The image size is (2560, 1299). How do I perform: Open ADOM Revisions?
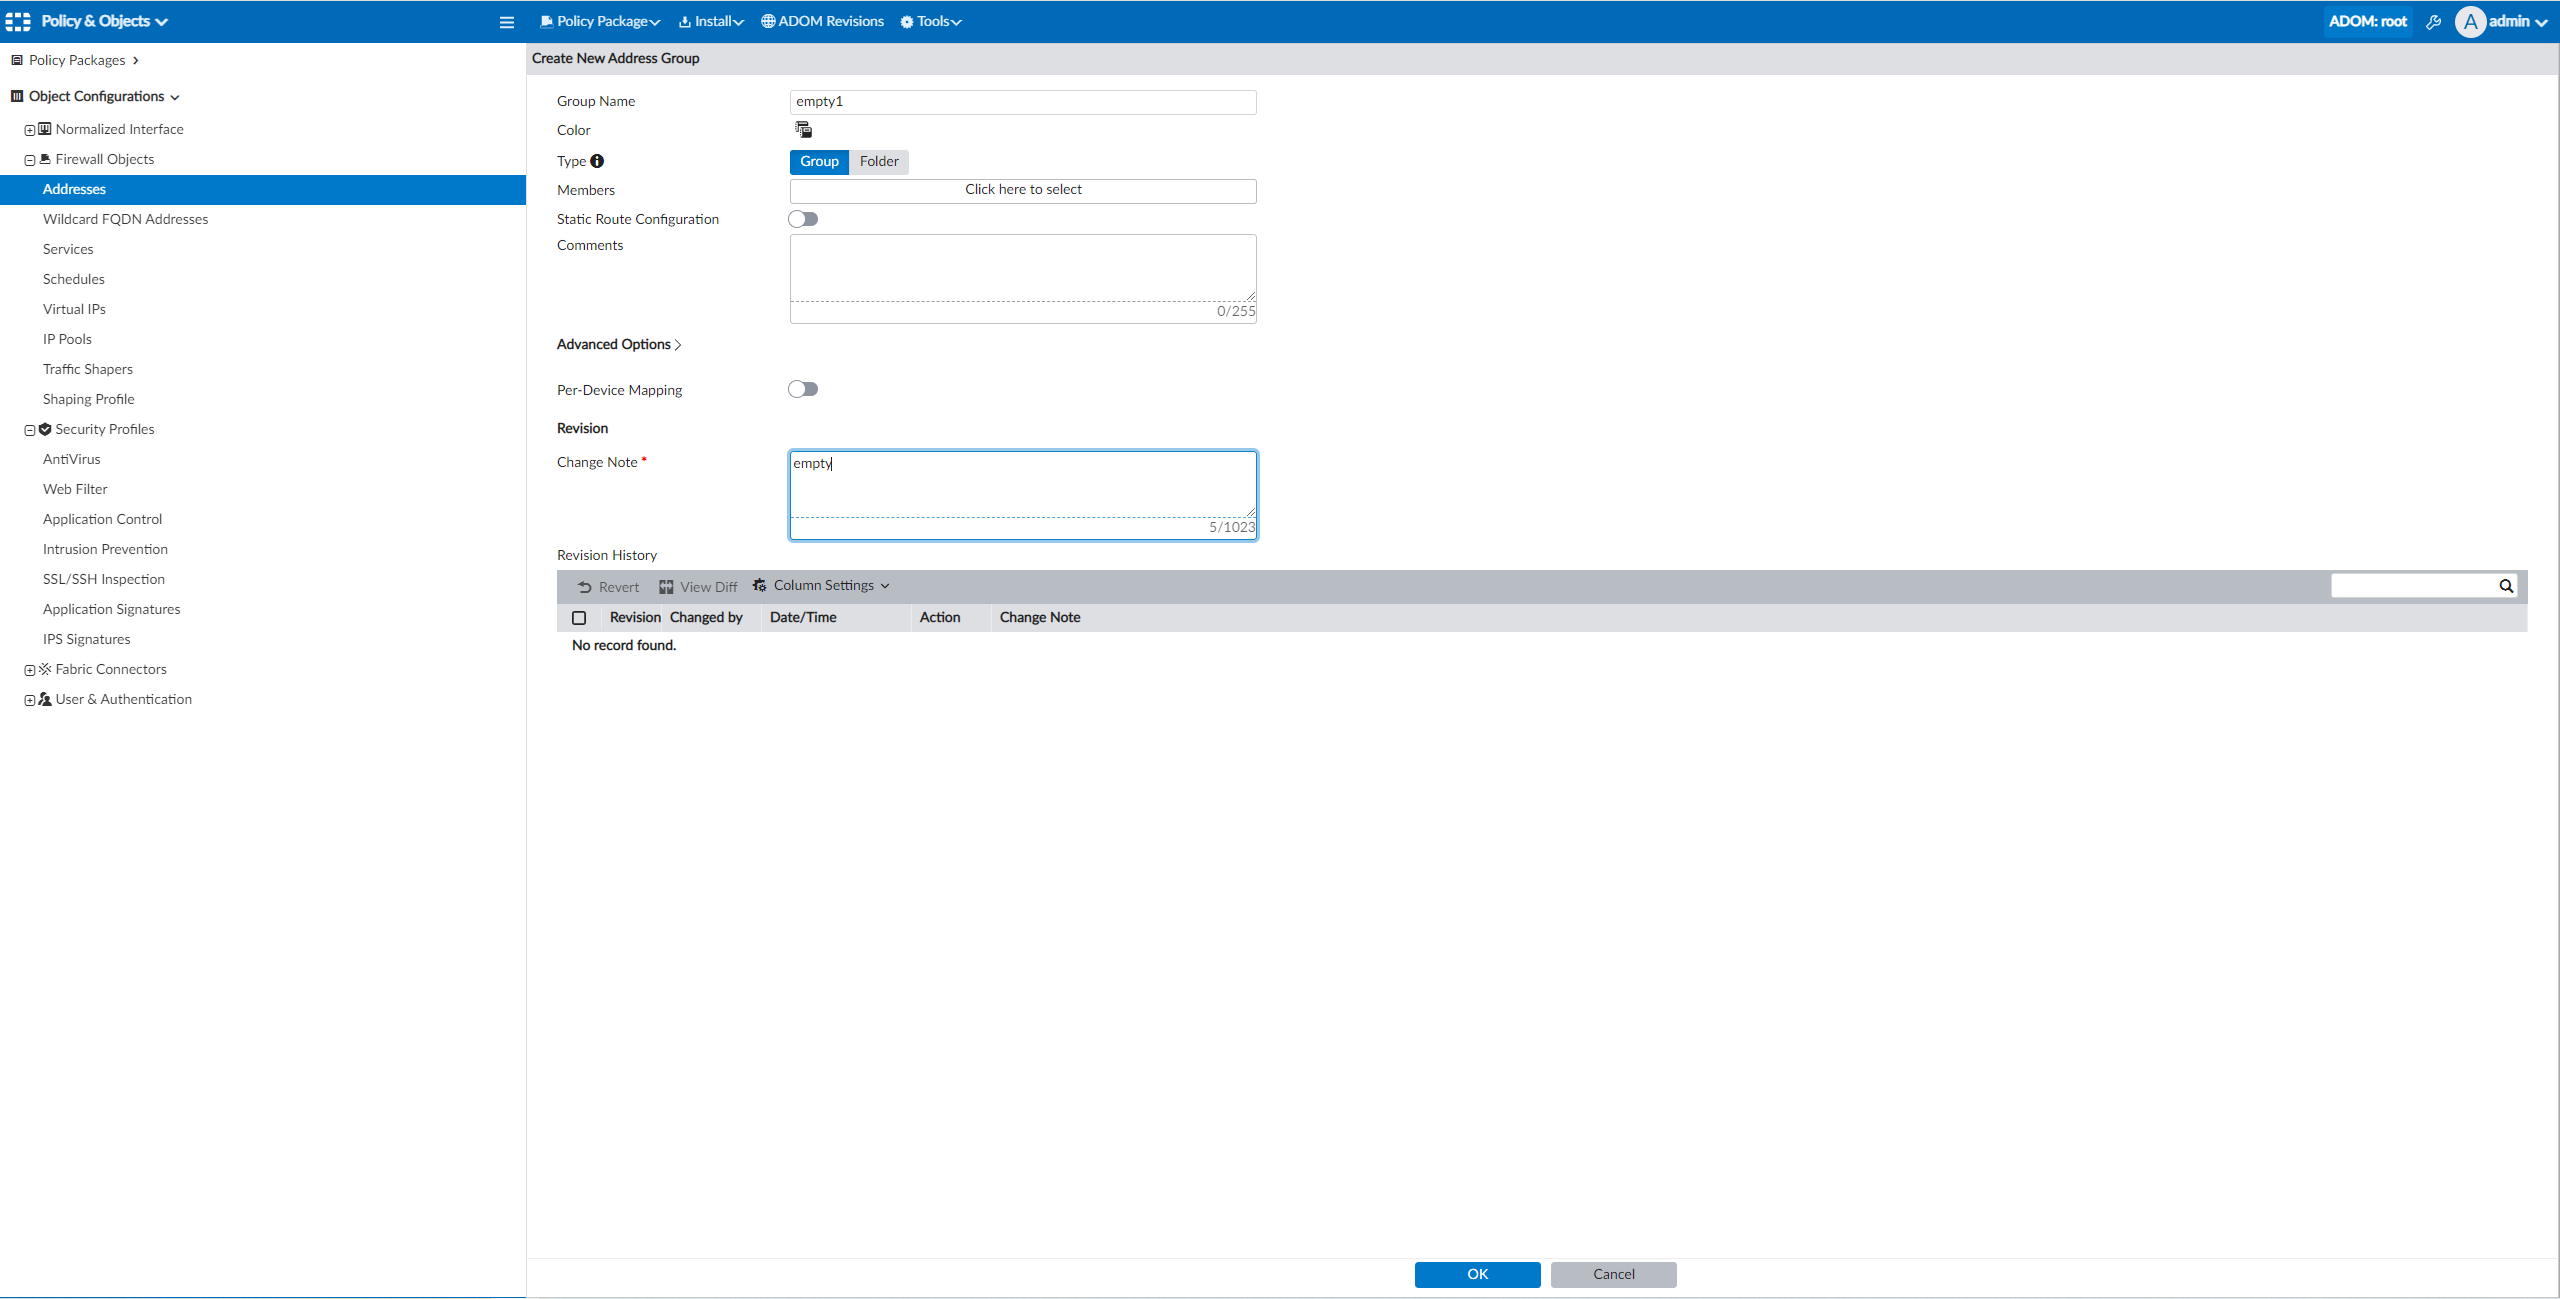point(821,21)
